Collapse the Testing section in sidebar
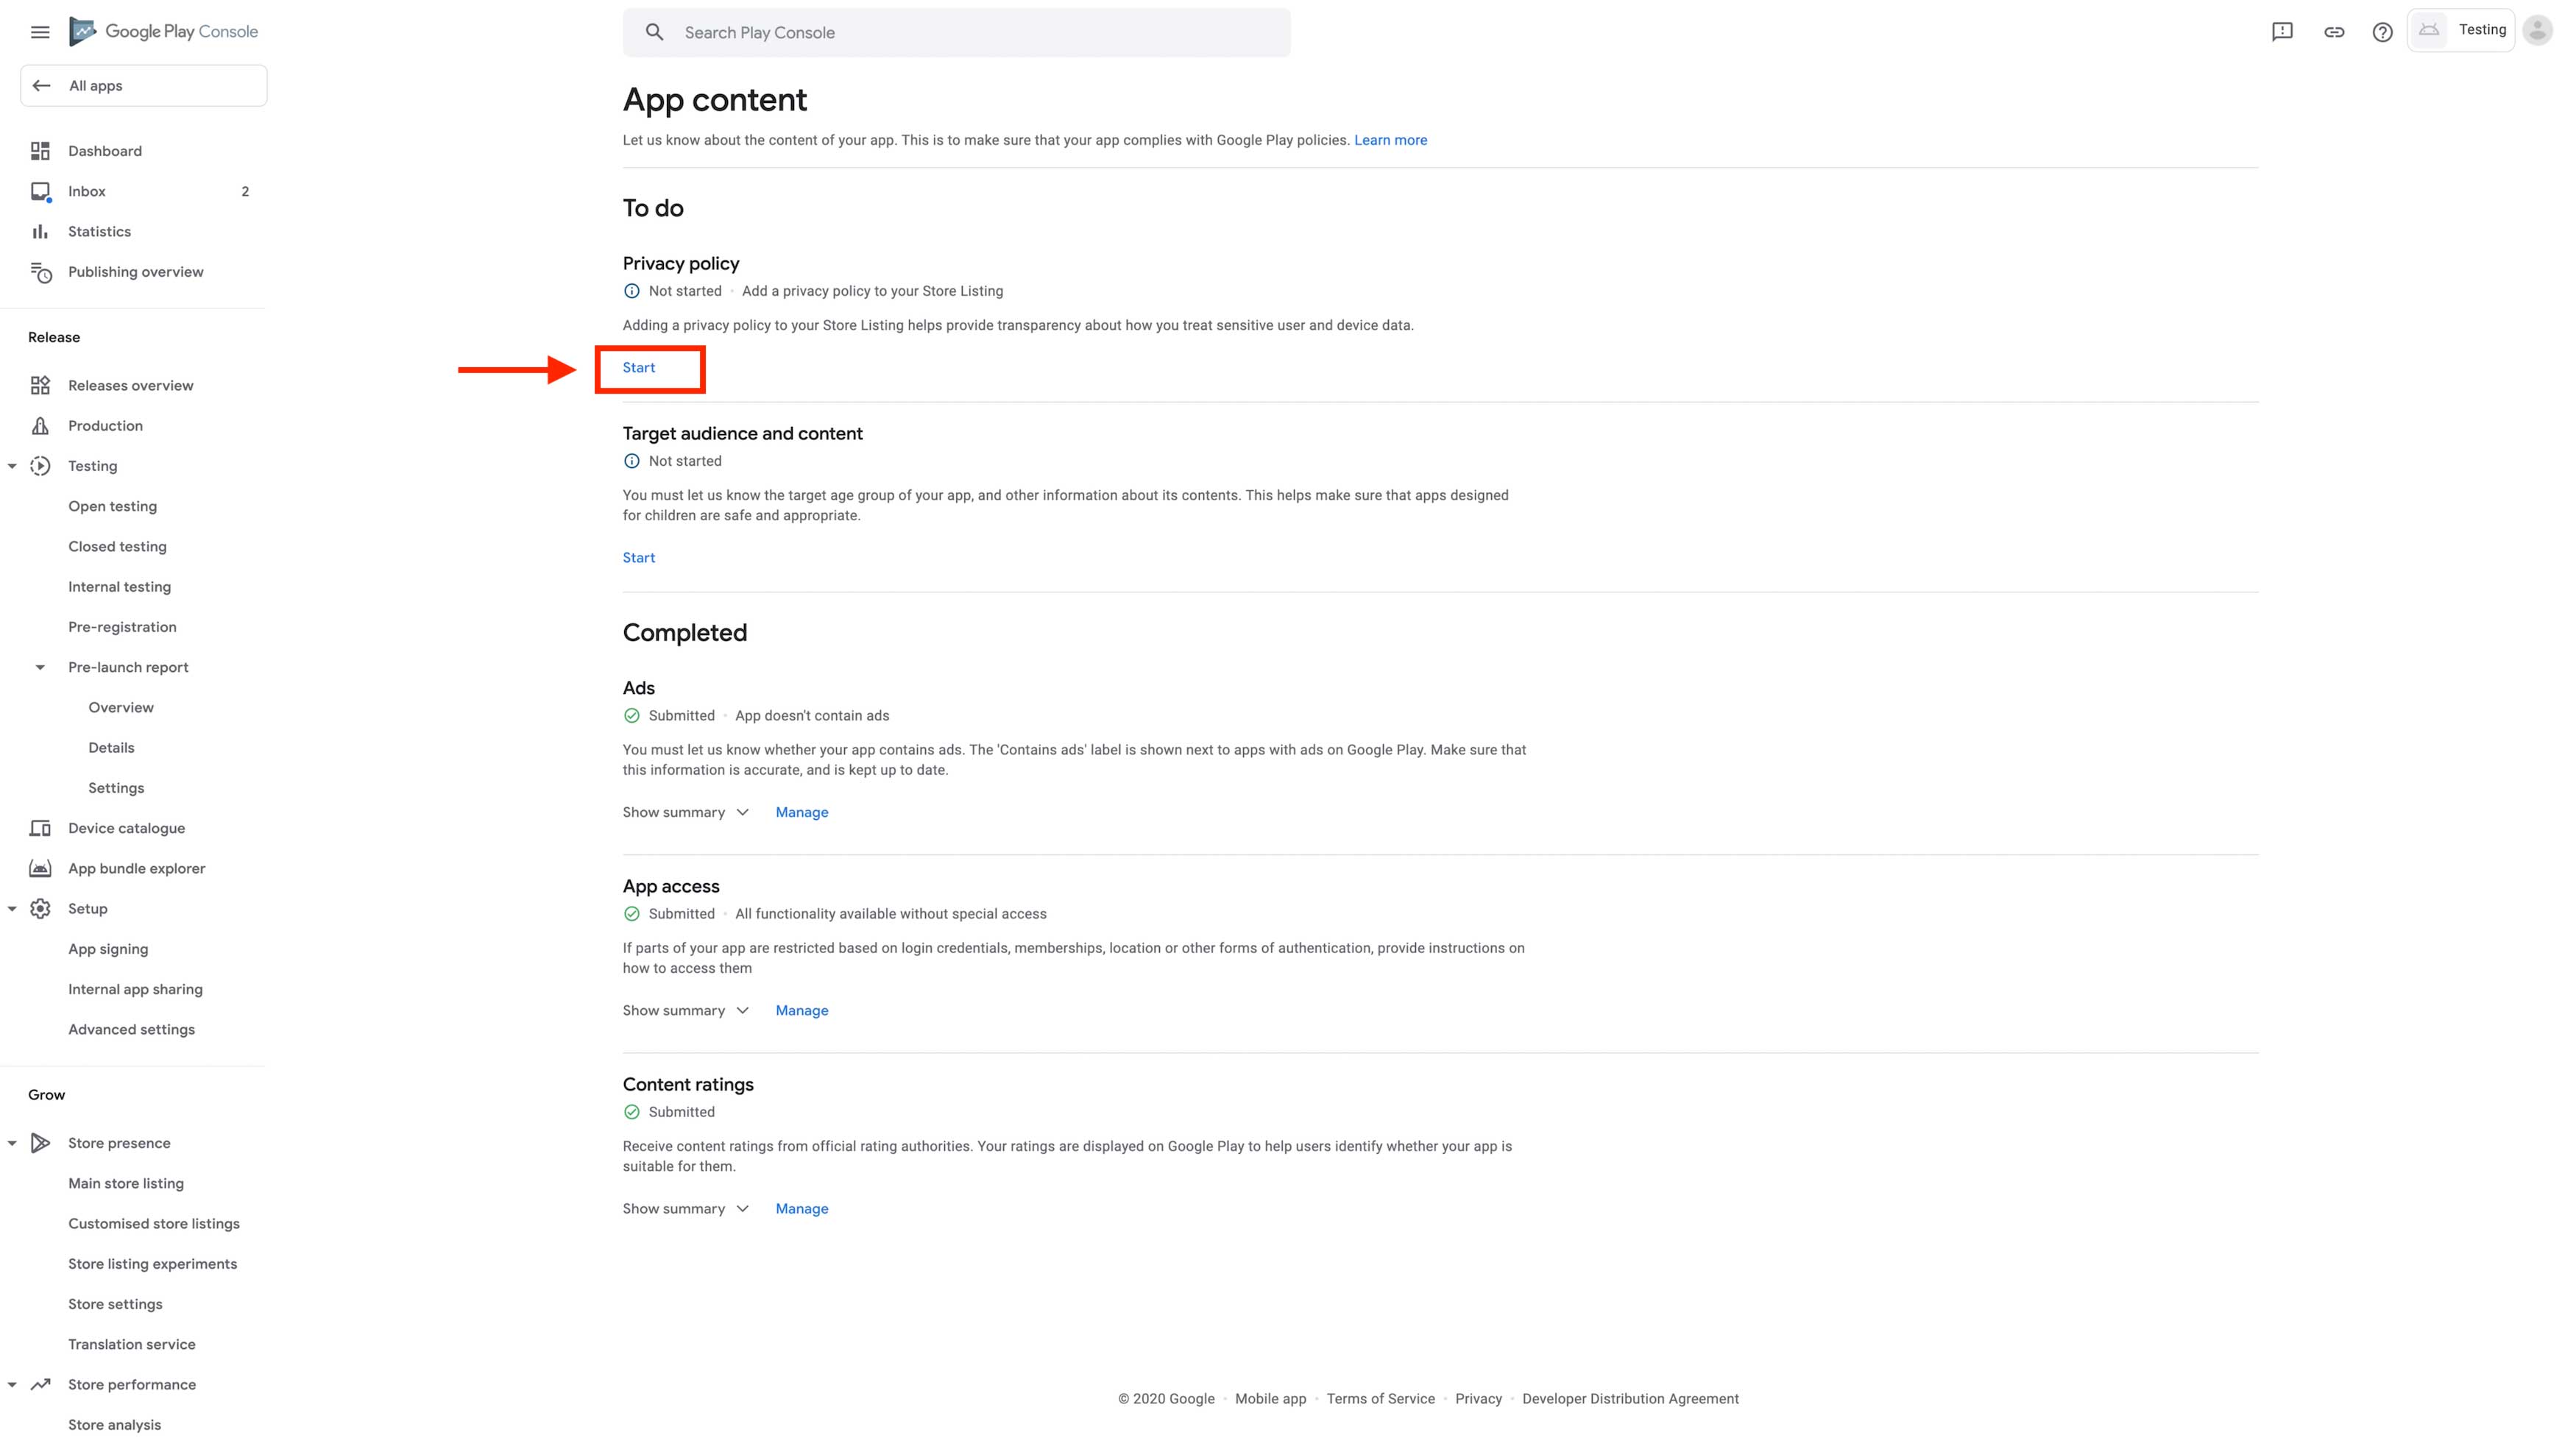 click(x=12, y=466)
